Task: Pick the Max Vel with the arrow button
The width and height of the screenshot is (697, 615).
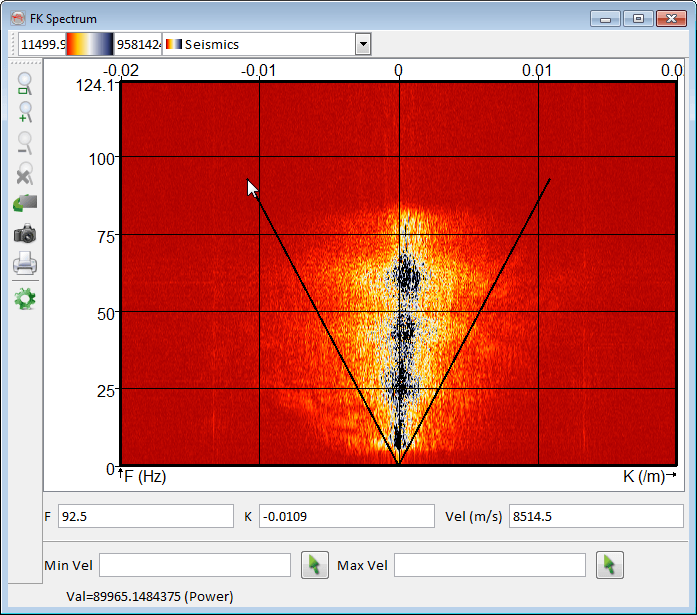Action: click(x=609, y=565)
